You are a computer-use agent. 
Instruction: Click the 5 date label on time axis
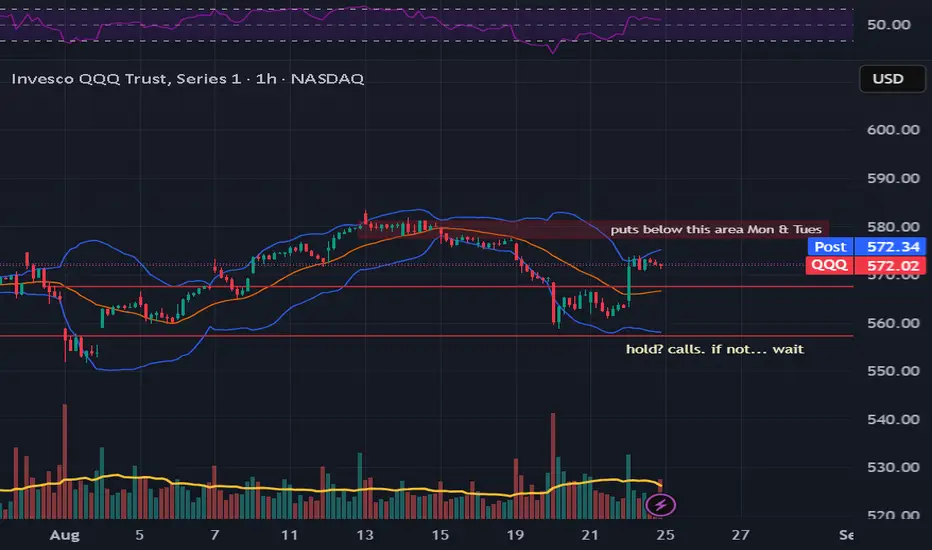coord(139,535)
